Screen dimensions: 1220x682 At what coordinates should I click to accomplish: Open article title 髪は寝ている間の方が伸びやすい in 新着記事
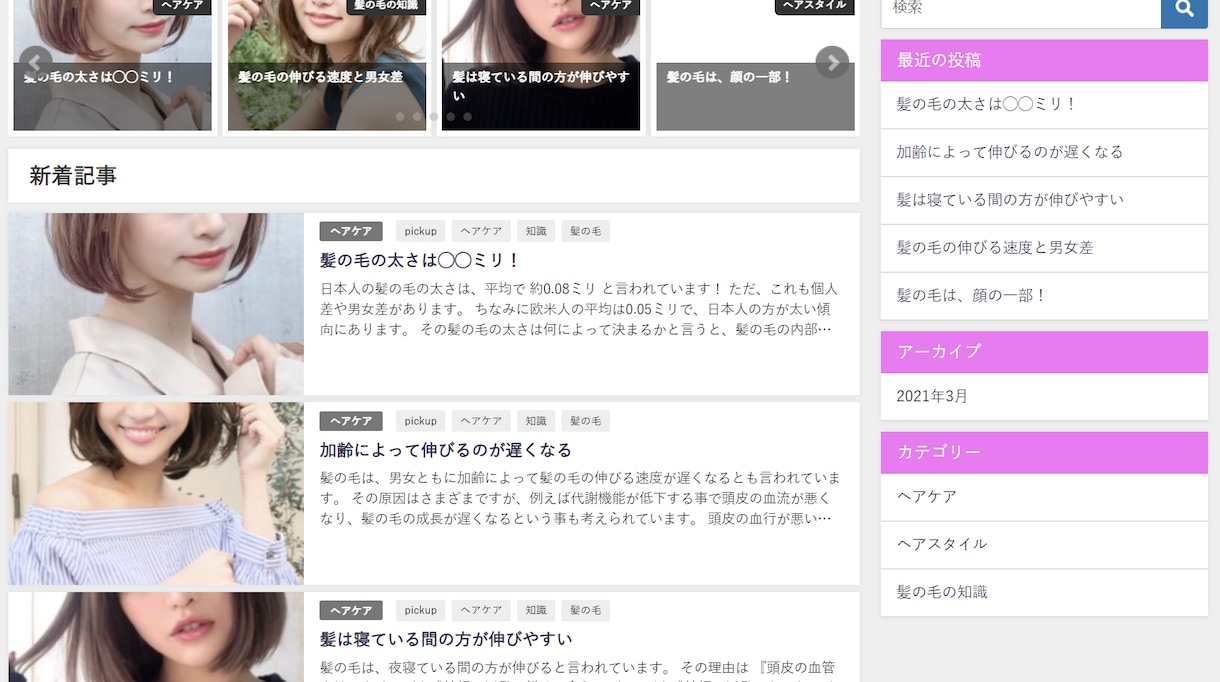(446, 638)
